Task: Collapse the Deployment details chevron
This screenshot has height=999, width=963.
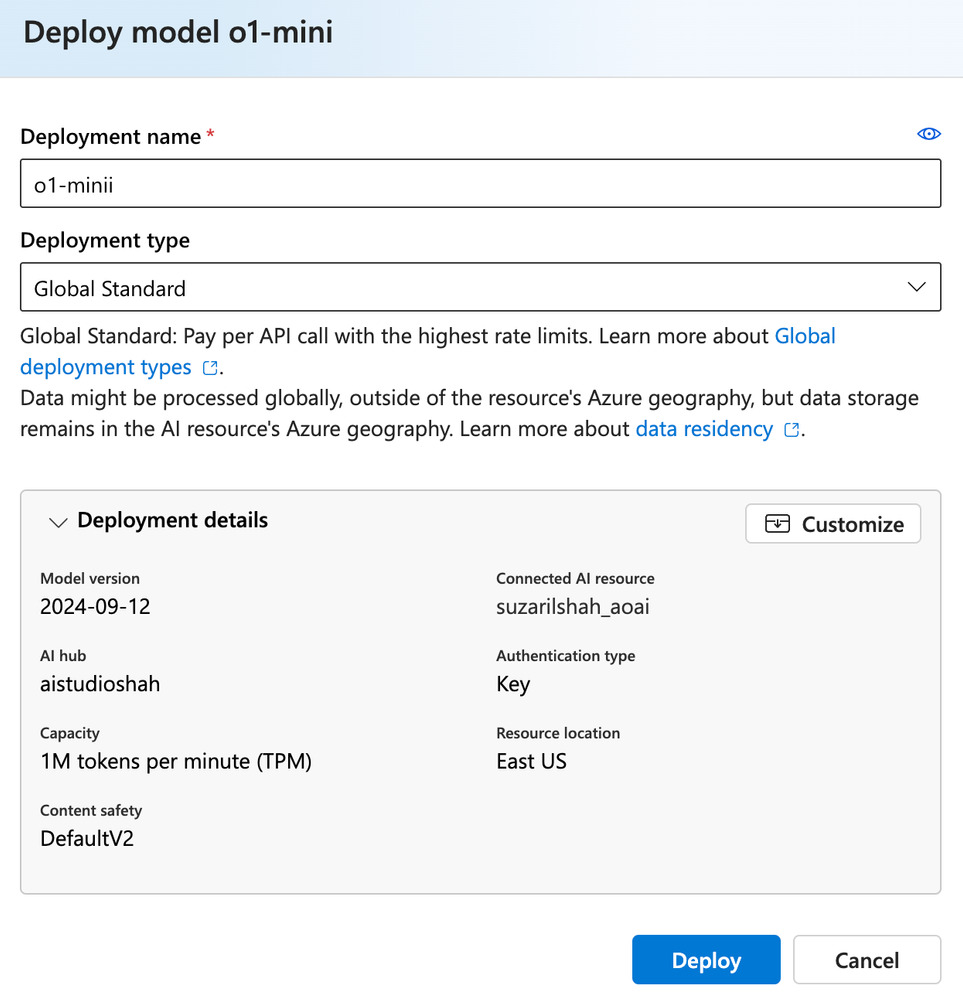Action: (x=58, y=522)
